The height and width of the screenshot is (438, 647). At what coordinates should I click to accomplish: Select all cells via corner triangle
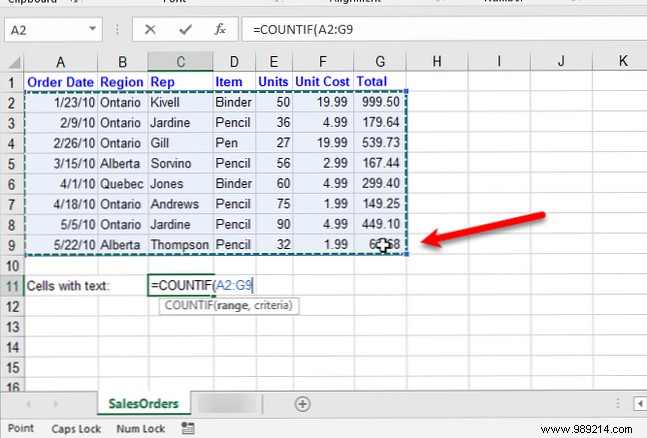tap(14, 62)
